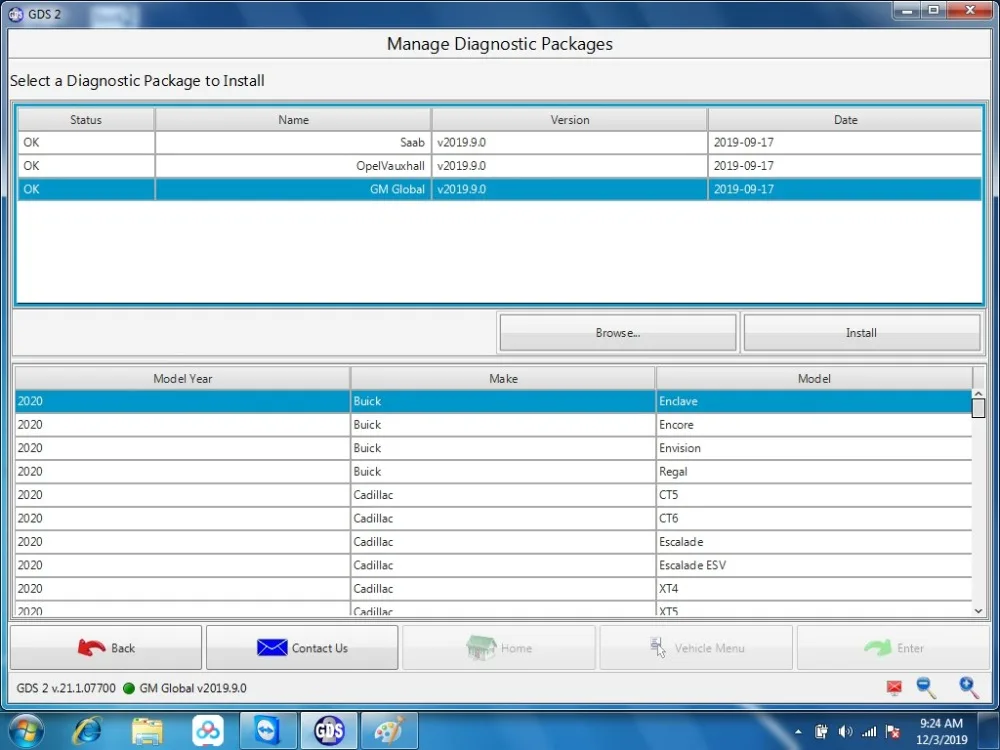Viewport: 1000px width, 750px height.
Task: Click Saab version v2019.9.0 cell
Action: pyautogui.click(x=570, y=143)
